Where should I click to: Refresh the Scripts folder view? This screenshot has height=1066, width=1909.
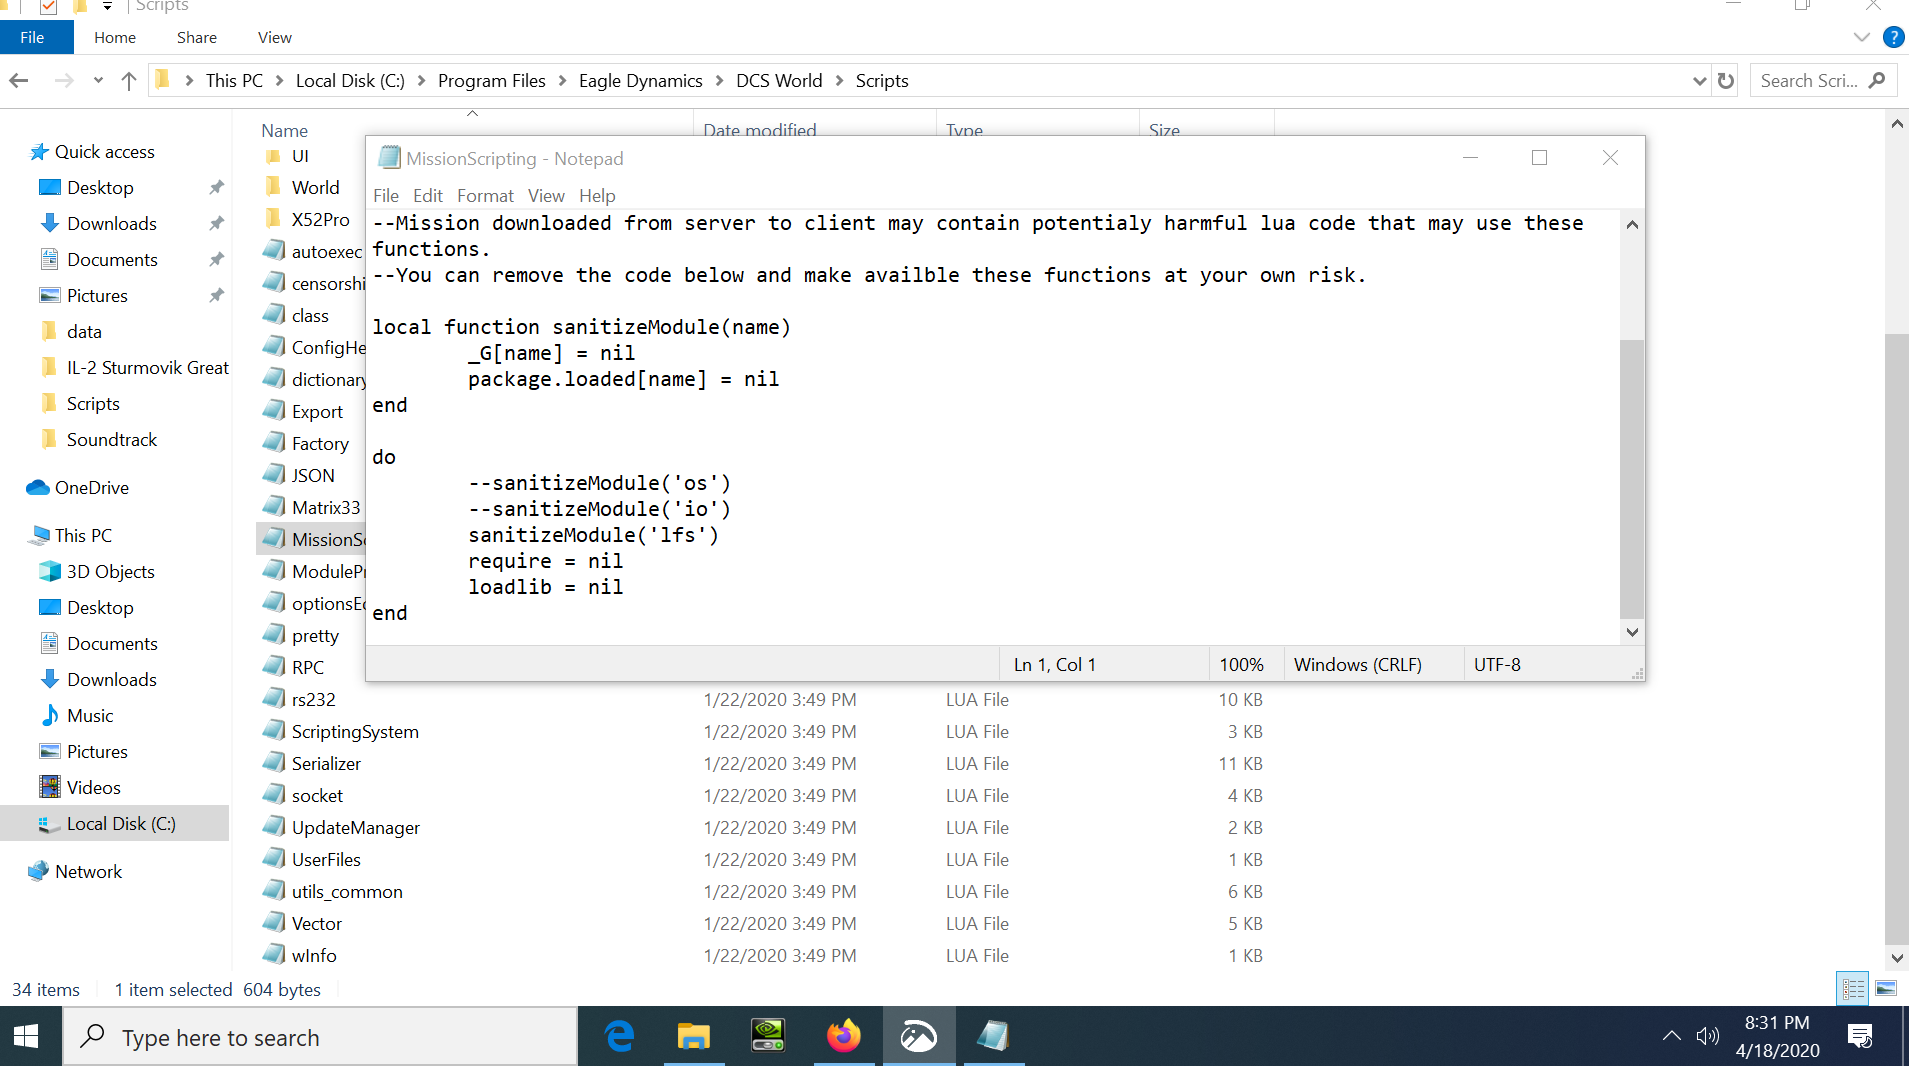1726,81
